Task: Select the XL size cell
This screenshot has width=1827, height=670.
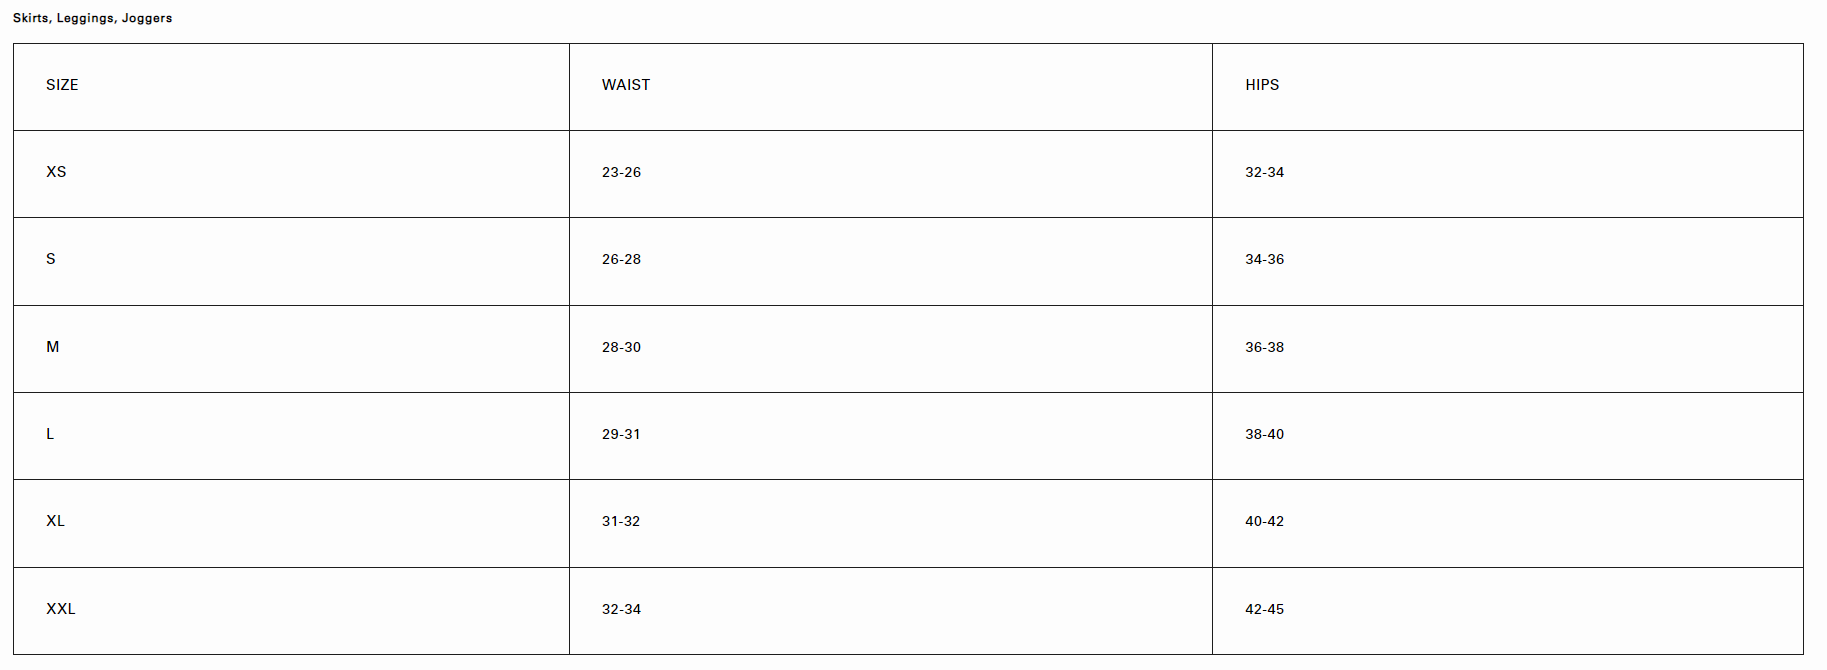Action: click(291, 523)
